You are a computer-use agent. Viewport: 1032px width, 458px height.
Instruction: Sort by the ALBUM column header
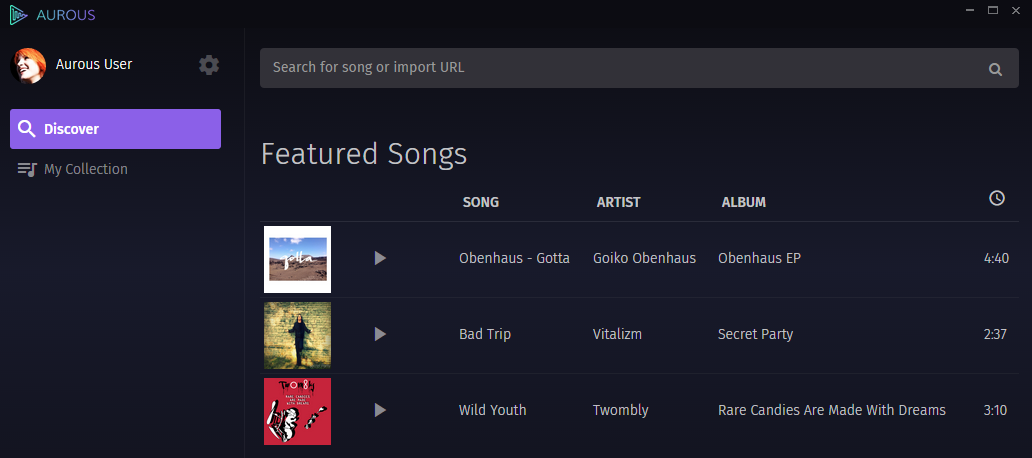[x=743, y=202]
